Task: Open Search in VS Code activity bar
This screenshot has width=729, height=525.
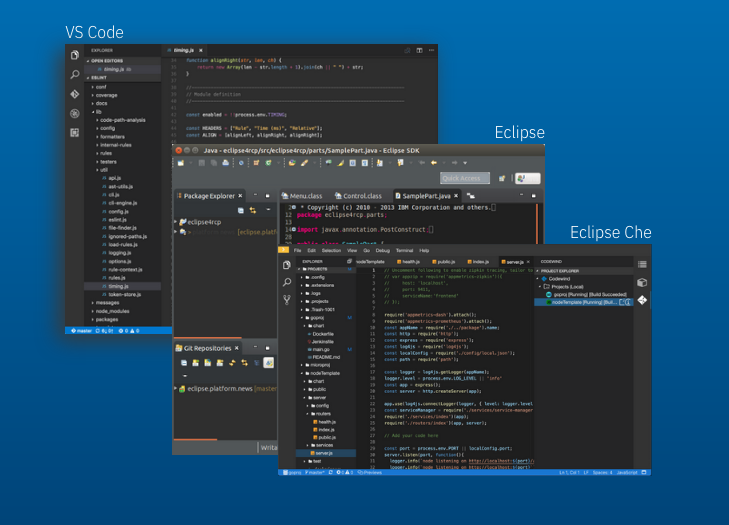Action: [x=74, y=74]
